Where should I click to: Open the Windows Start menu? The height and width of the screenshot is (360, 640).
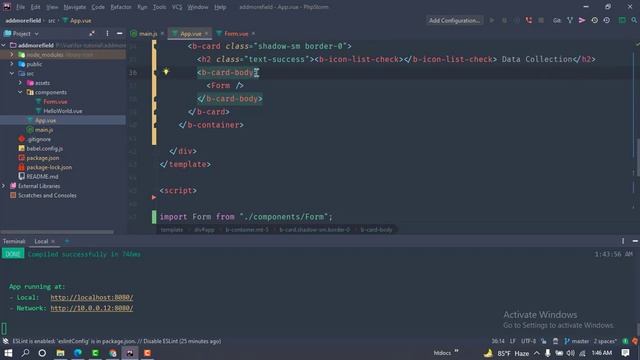pyautogui.click(x=8, y=353)
